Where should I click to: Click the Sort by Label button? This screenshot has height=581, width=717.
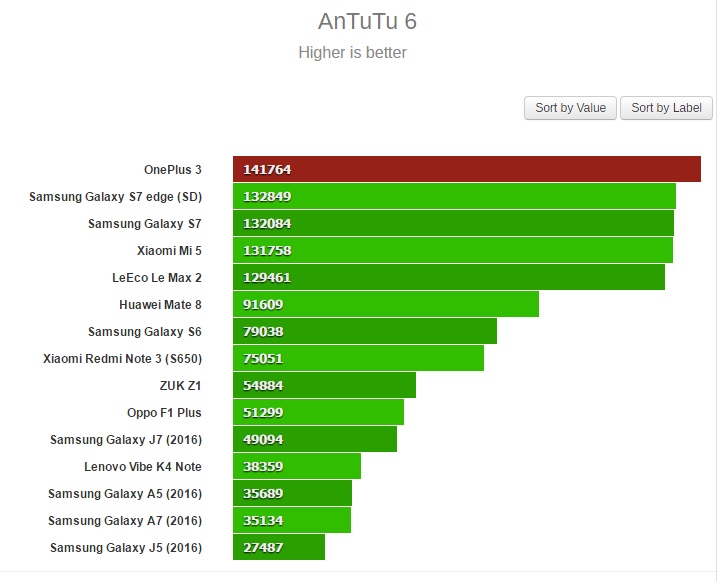pyautogui.click(x=666, y=108)
